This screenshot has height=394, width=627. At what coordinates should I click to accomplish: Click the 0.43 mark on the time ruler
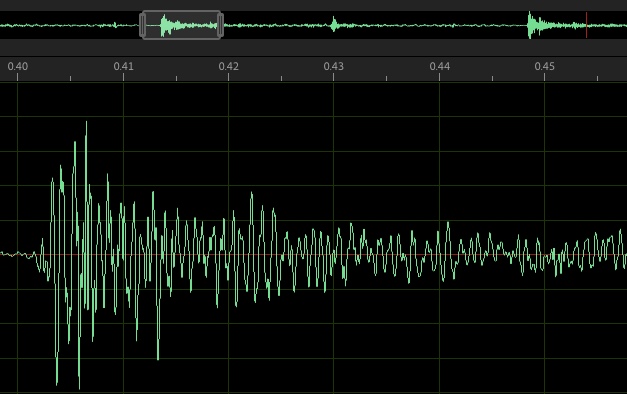333,66
